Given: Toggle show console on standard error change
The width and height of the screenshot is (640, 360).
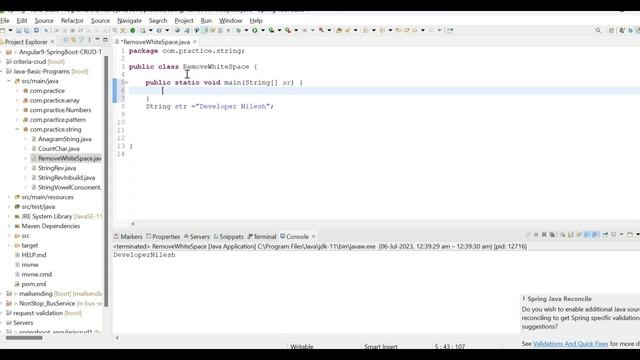Looking at the screenshot, I should [x=596, y=235].
